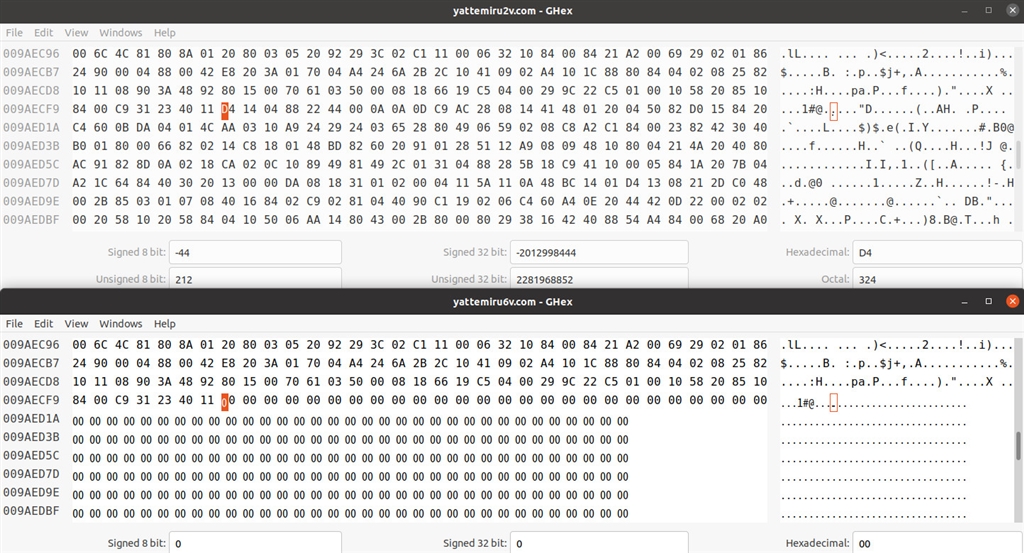Click first byte B0 on upper row 009AED3B
Viewport: 1024px width, 553px height.
coord(79,146)
